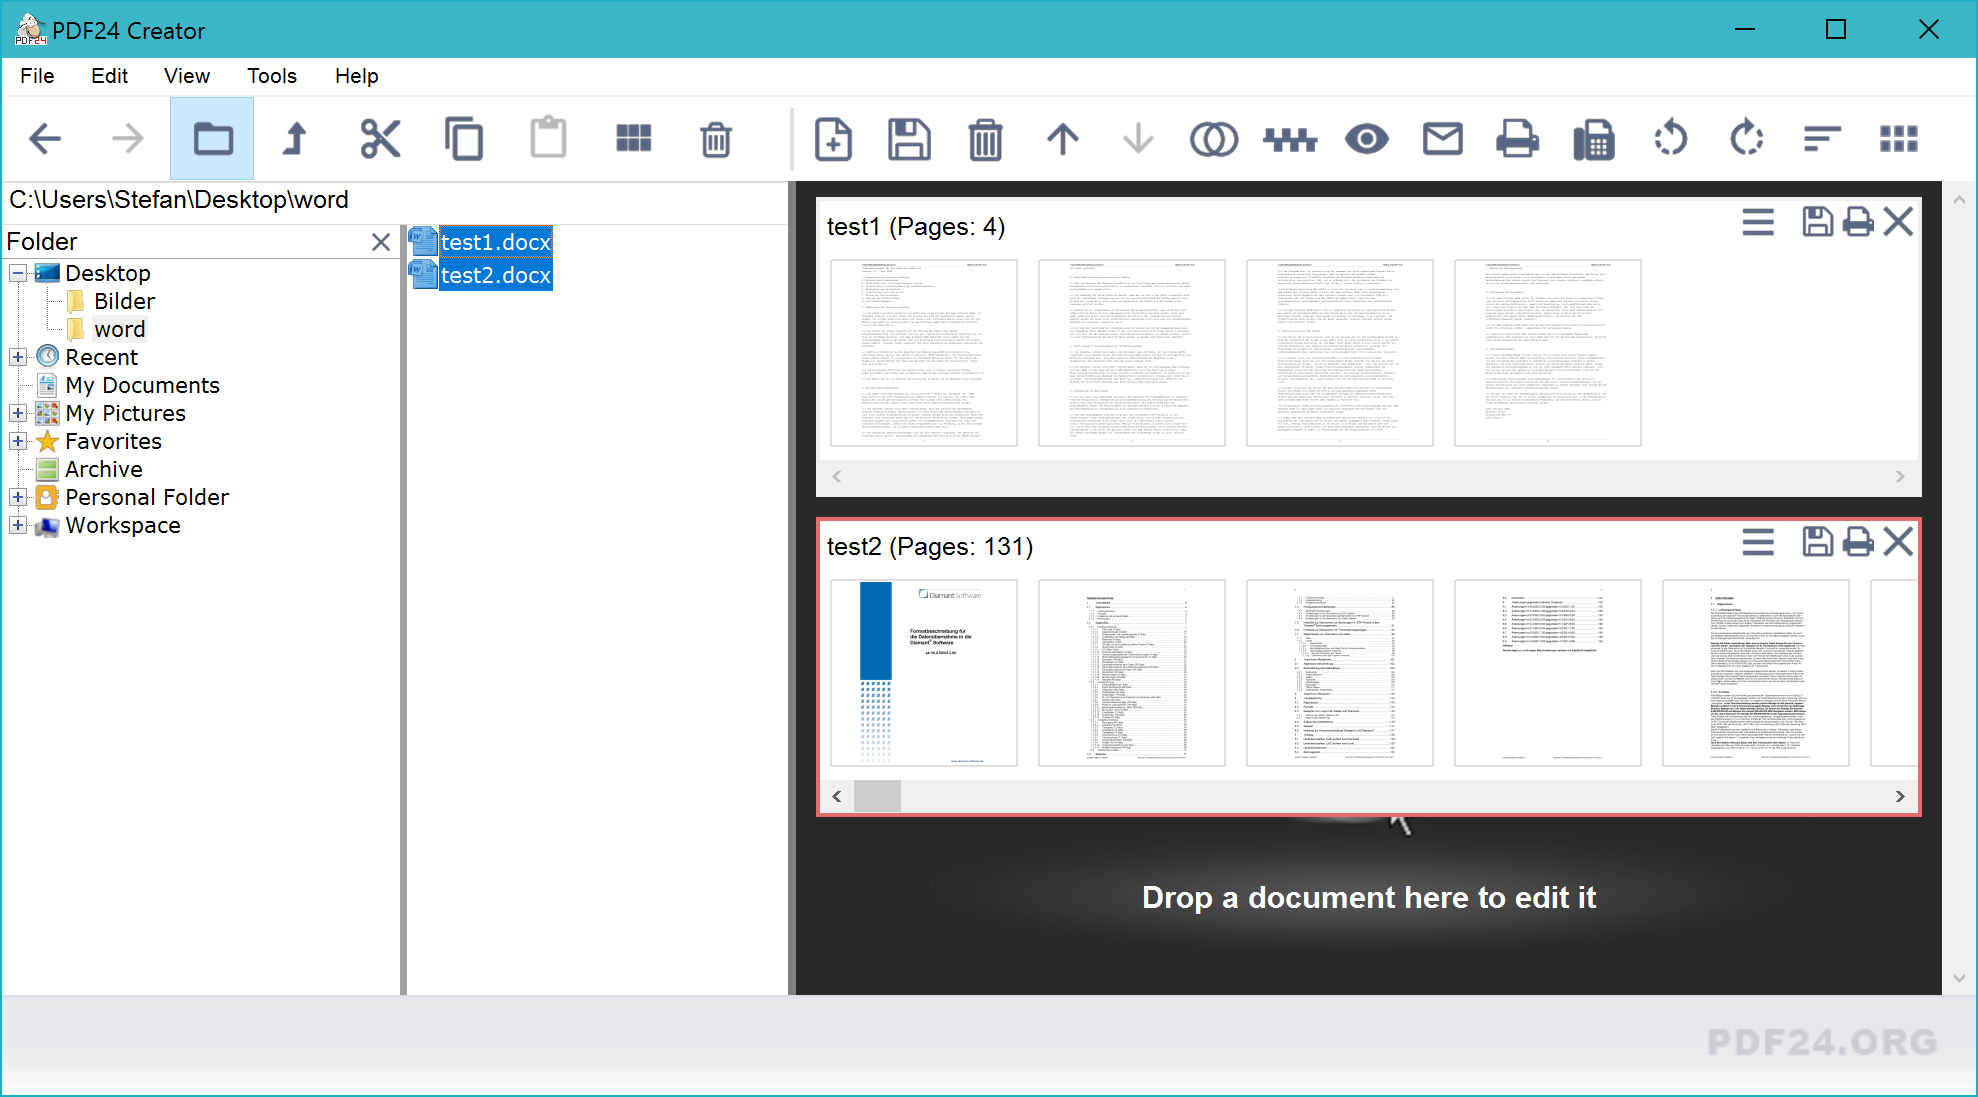Viewport: 1978px width, 1097px height.
Task: Copy selected files in explorer toolbar
Action: [464, 138]
